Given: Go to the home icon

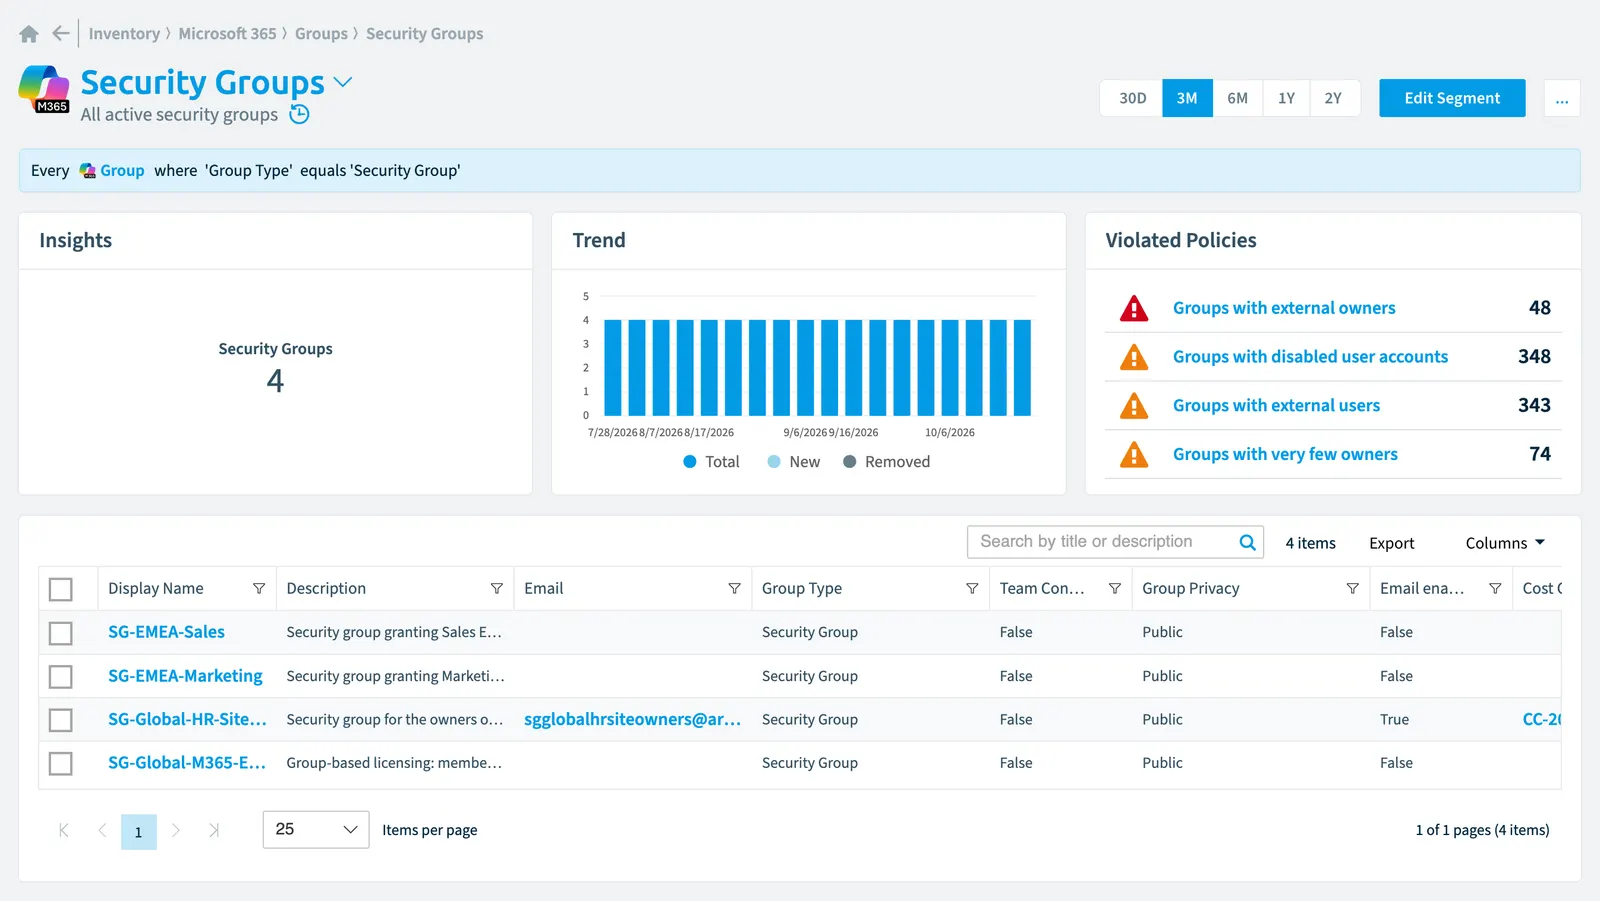Looking at the screenshot, I should pyautogui.click(x=29, y=34).
